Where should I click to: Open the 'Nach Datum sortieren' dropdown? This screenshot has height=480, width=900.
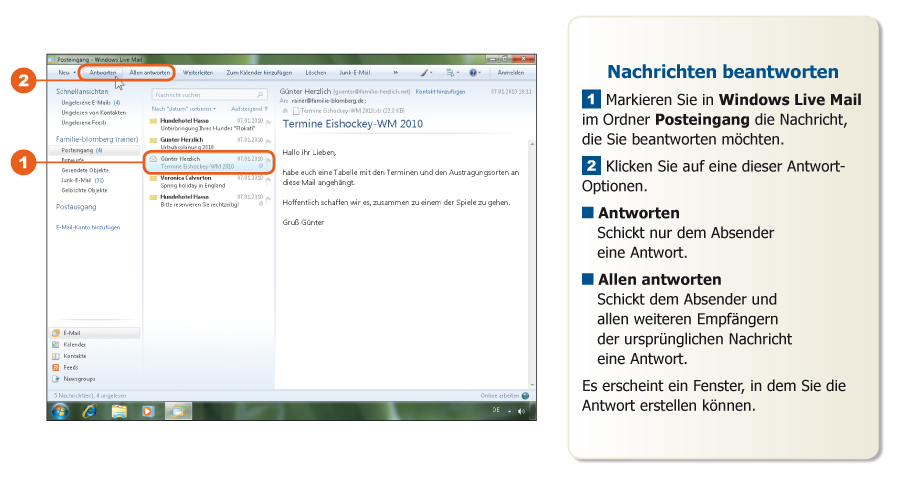[x=184, y=108]
